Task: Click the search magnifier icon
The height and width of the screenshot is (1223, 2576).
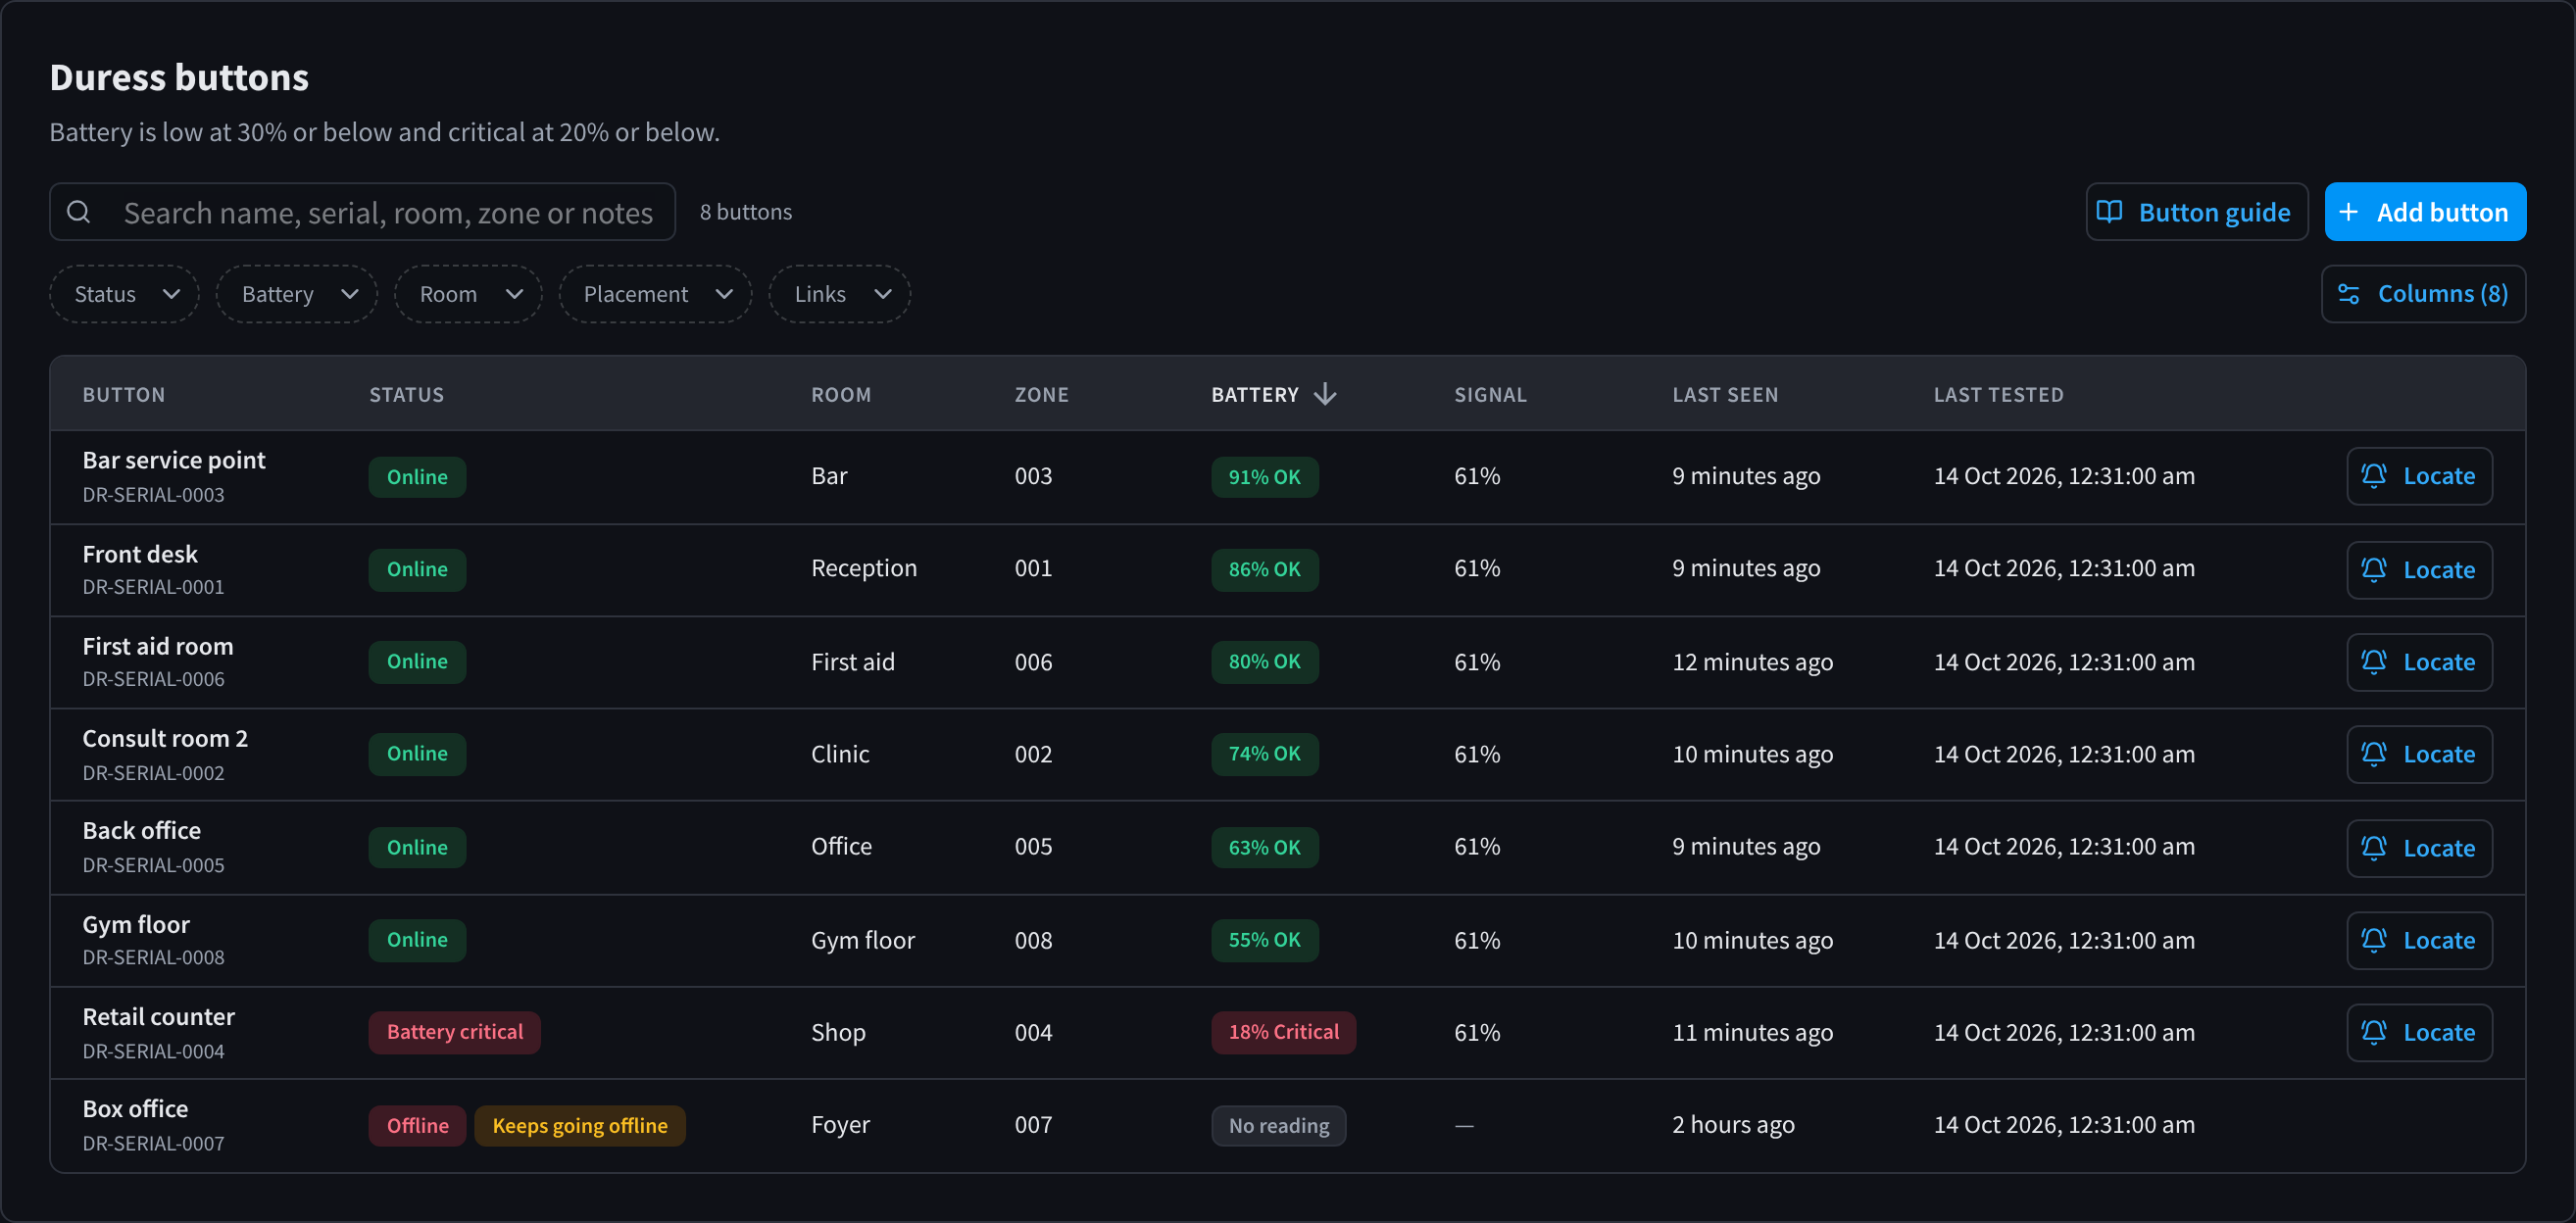Action: 79,212
